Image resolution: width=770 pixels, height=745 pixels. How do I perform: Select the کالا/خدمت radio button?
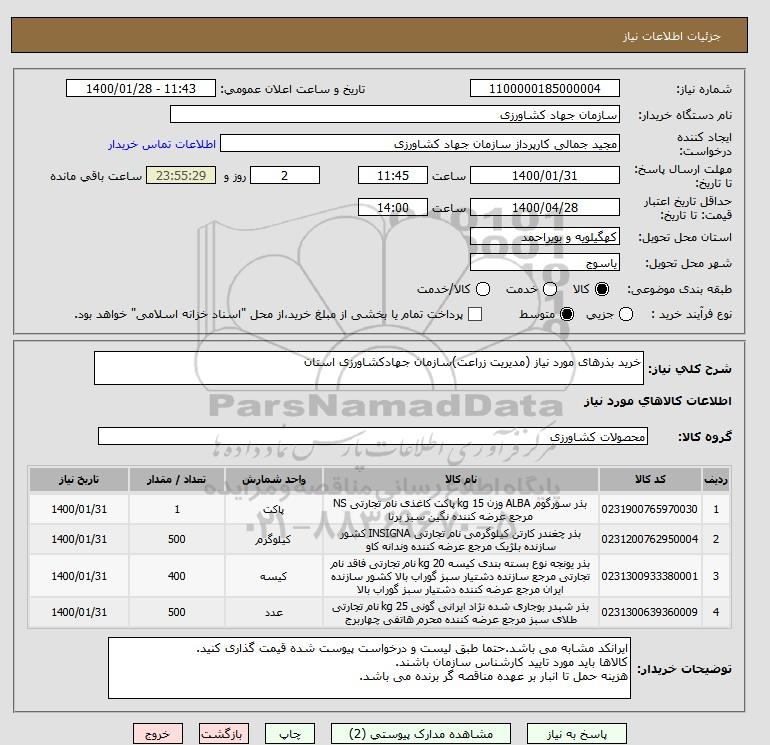[483, 289]
